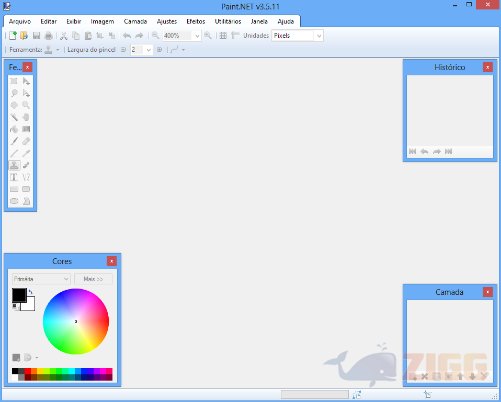Select the Gradient tool

(26, 129)
